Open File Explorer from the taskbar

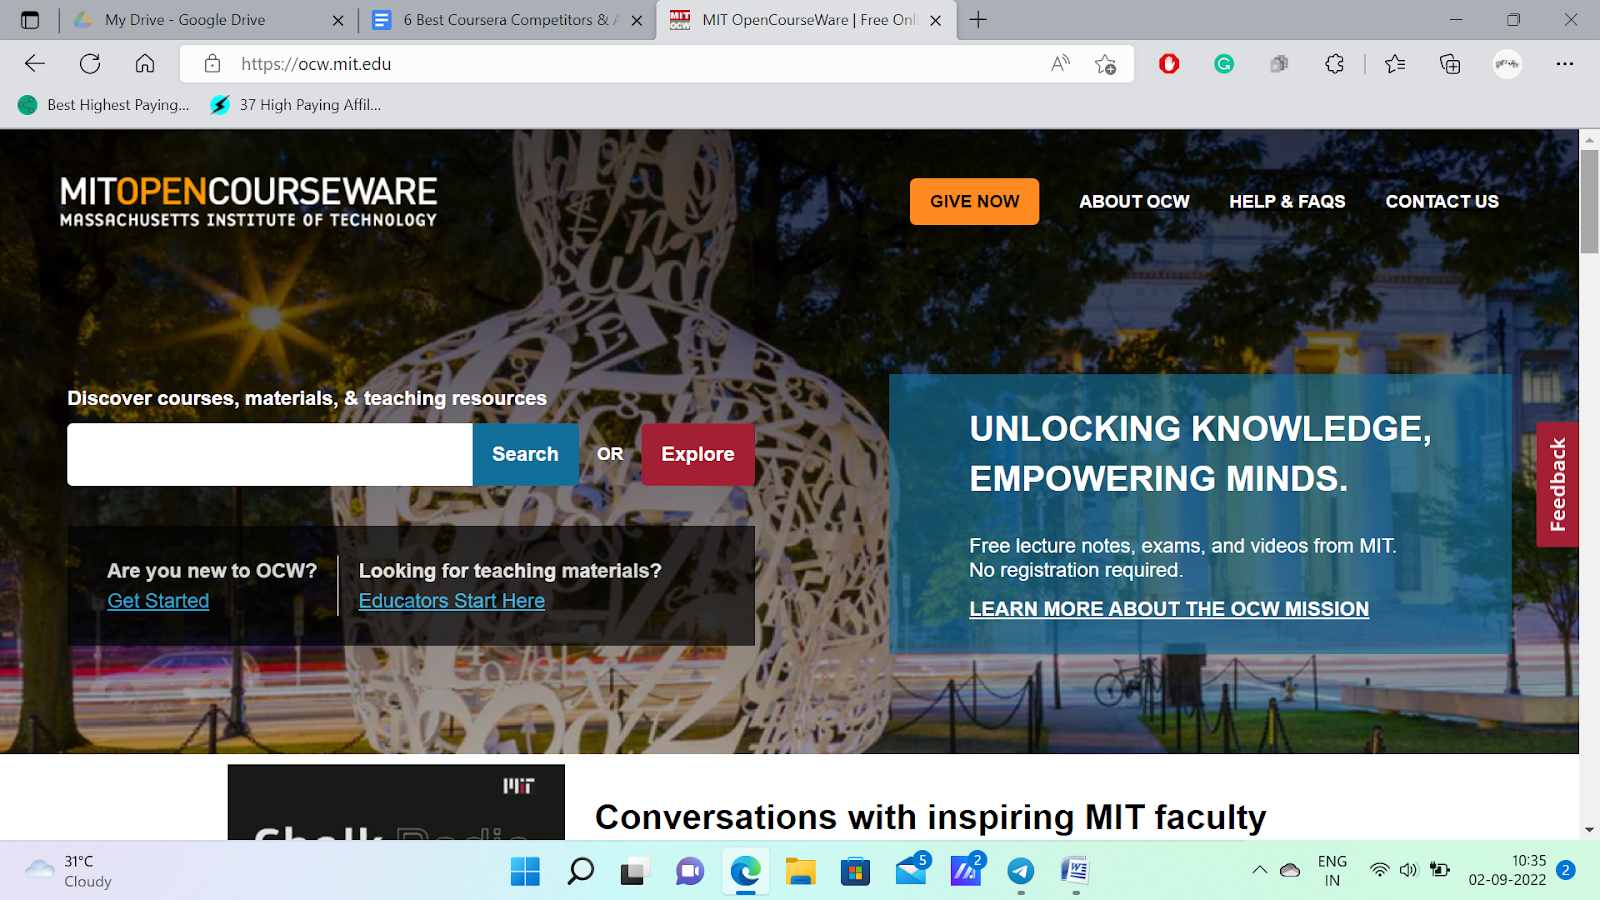(x=800, y=871)
